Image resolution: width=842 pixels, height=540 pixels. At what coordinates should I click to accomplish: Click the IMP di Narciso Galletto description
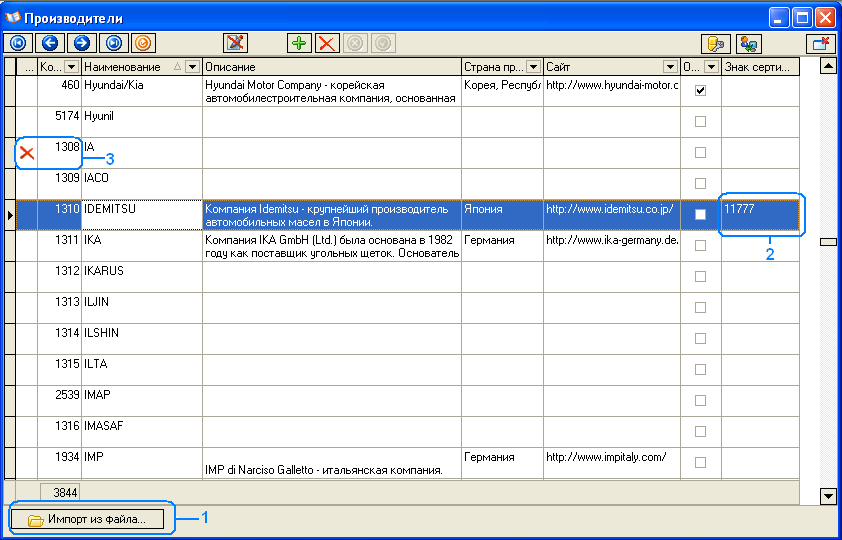pyautogui.click(x=332, y=463)
